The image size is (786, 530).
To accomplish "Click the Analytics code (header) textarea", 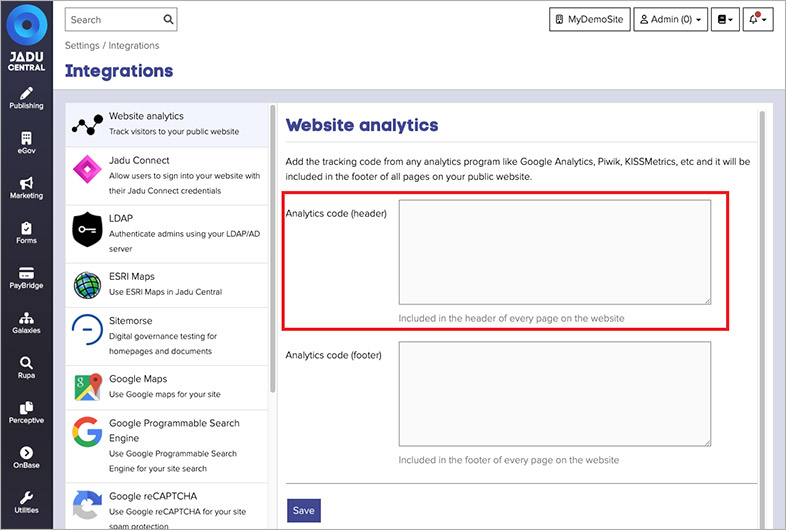I will tap(554, 252).
